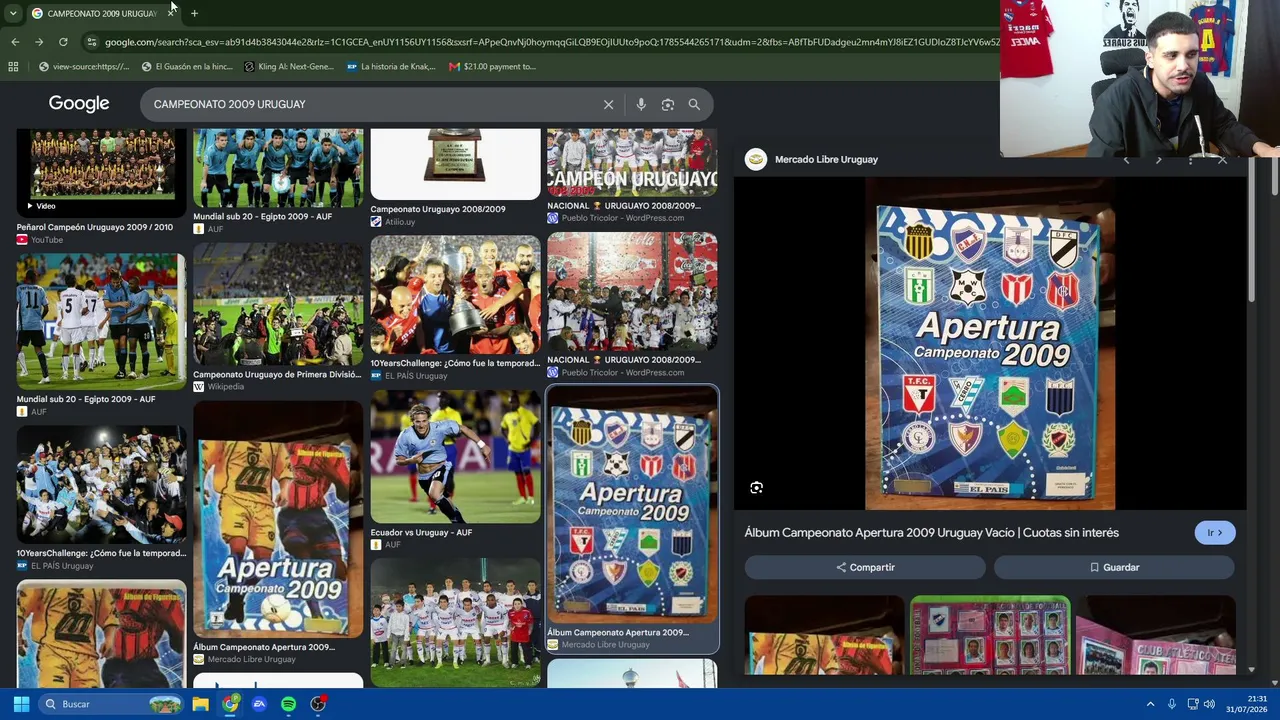Click the large Apertura 2009 album preview image
Viewport: 1280px width, 720px height.
click(990, 345)
